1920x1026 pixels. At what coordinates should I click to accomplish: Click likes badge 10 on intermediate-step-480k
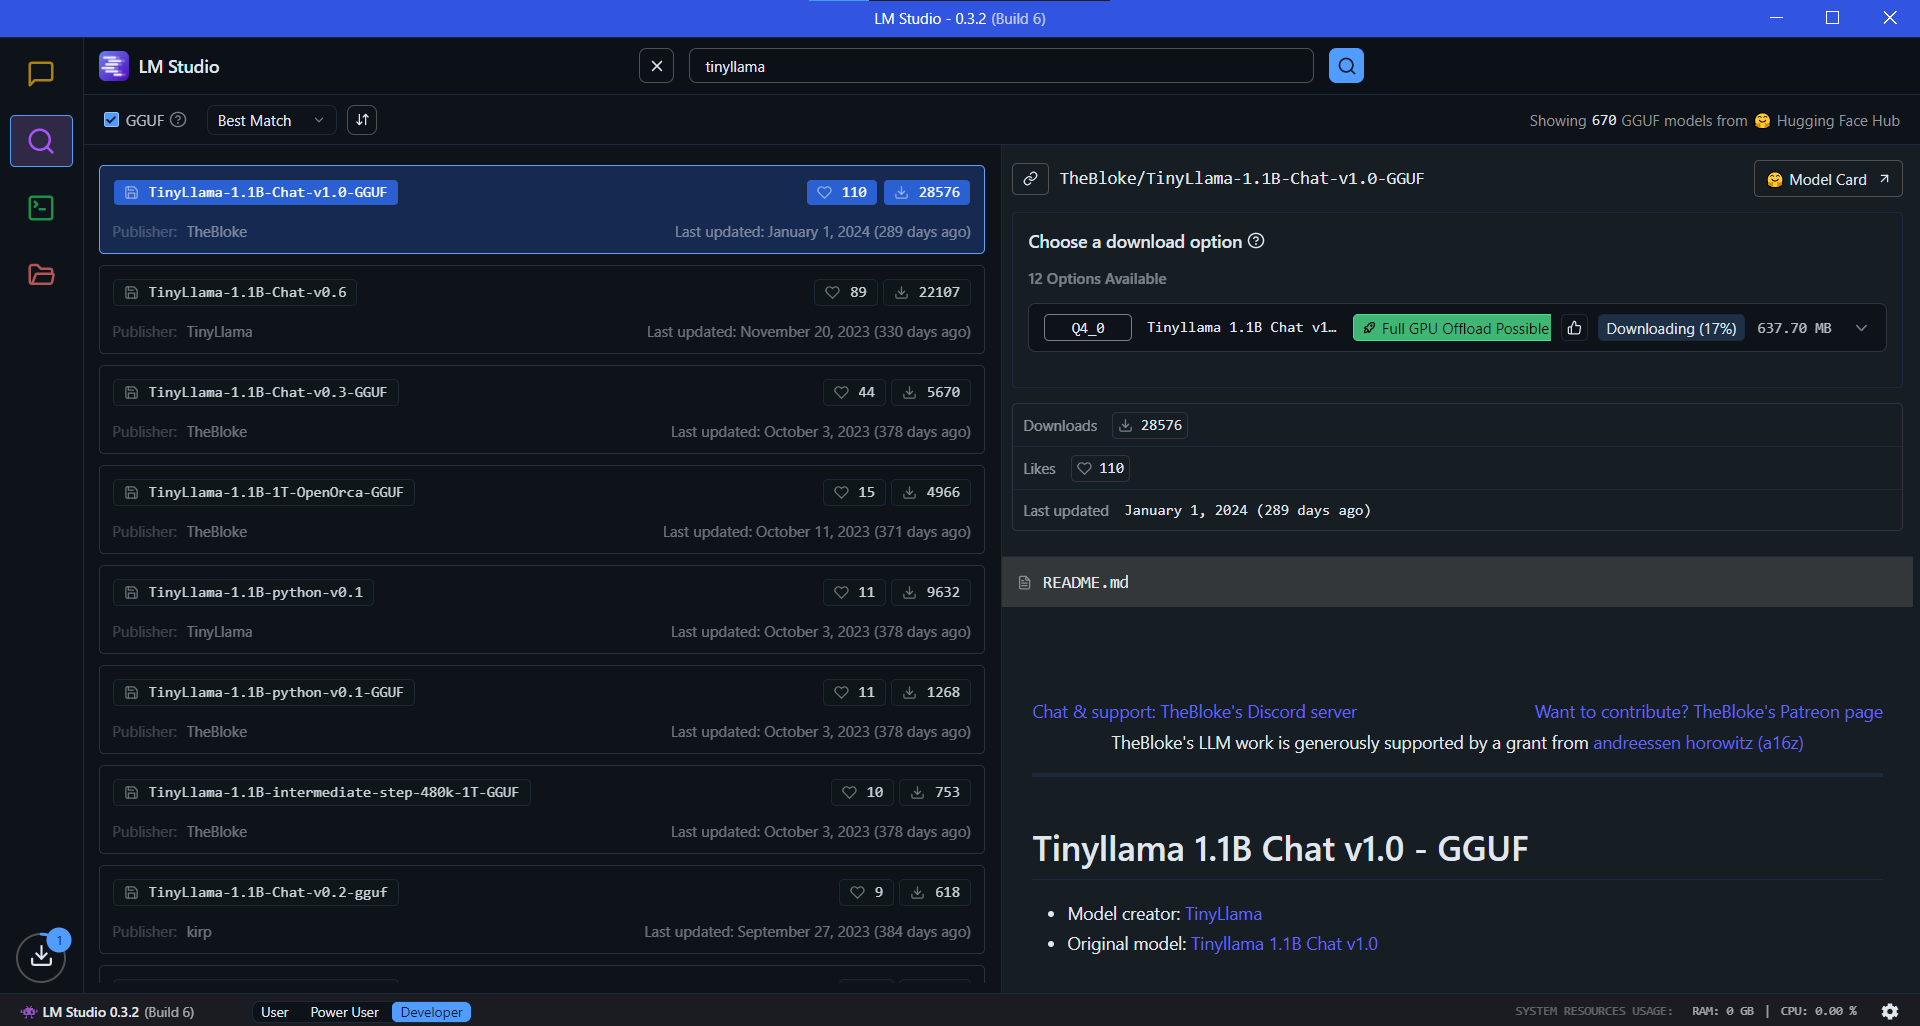click(x=862, y=792)
